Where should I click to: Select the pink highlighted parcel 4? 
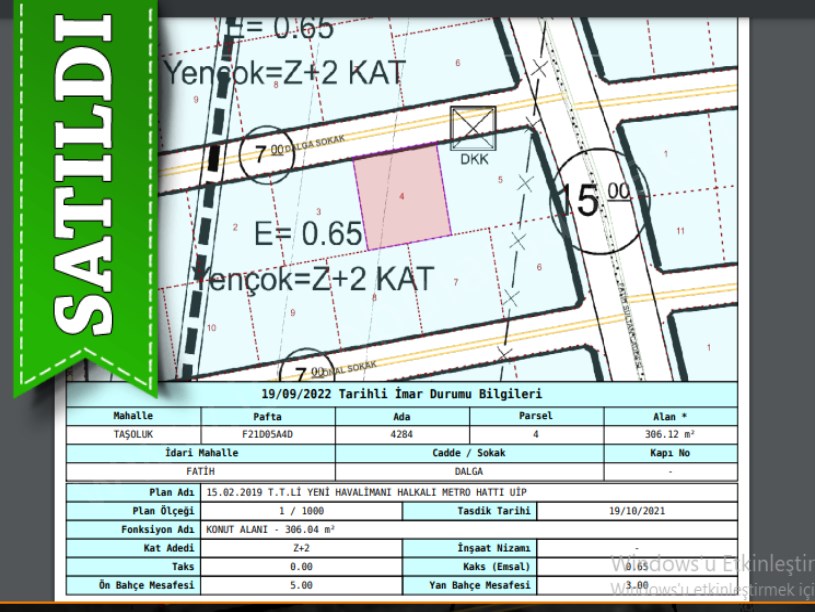coord(402,197)
